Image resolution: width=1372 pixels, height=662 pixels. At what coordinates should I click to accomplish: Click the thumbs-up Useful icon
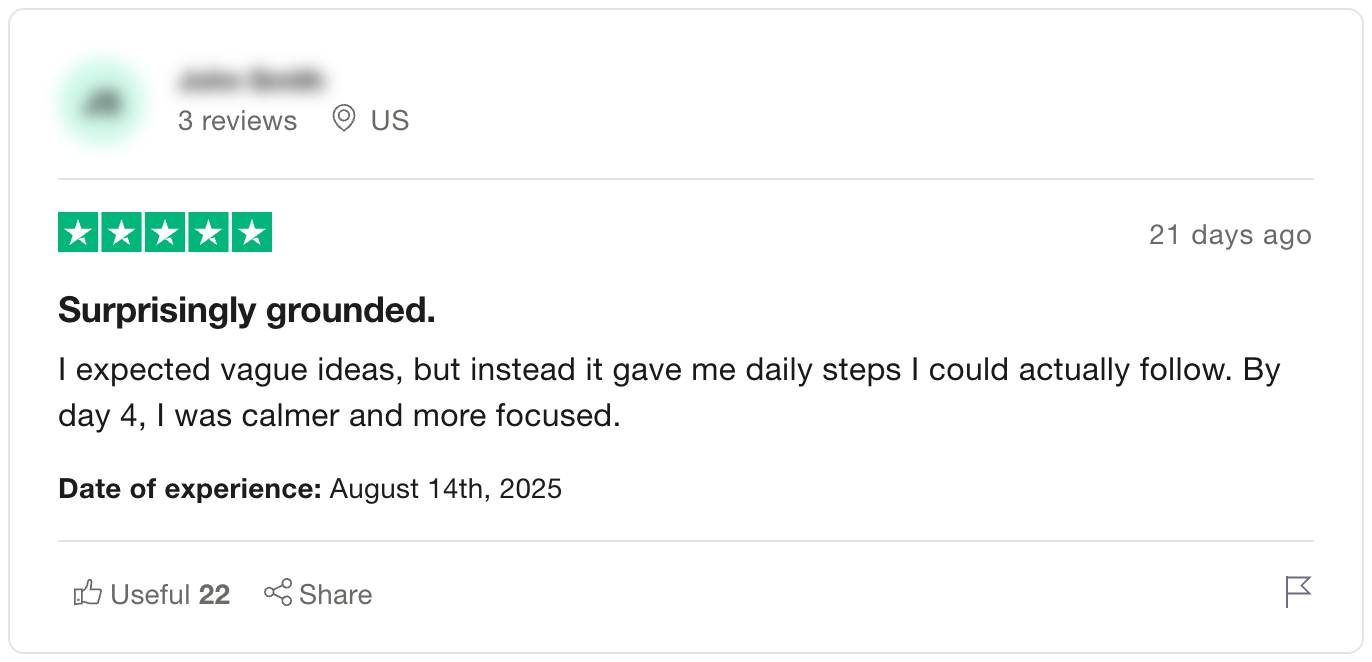point(88,594)
